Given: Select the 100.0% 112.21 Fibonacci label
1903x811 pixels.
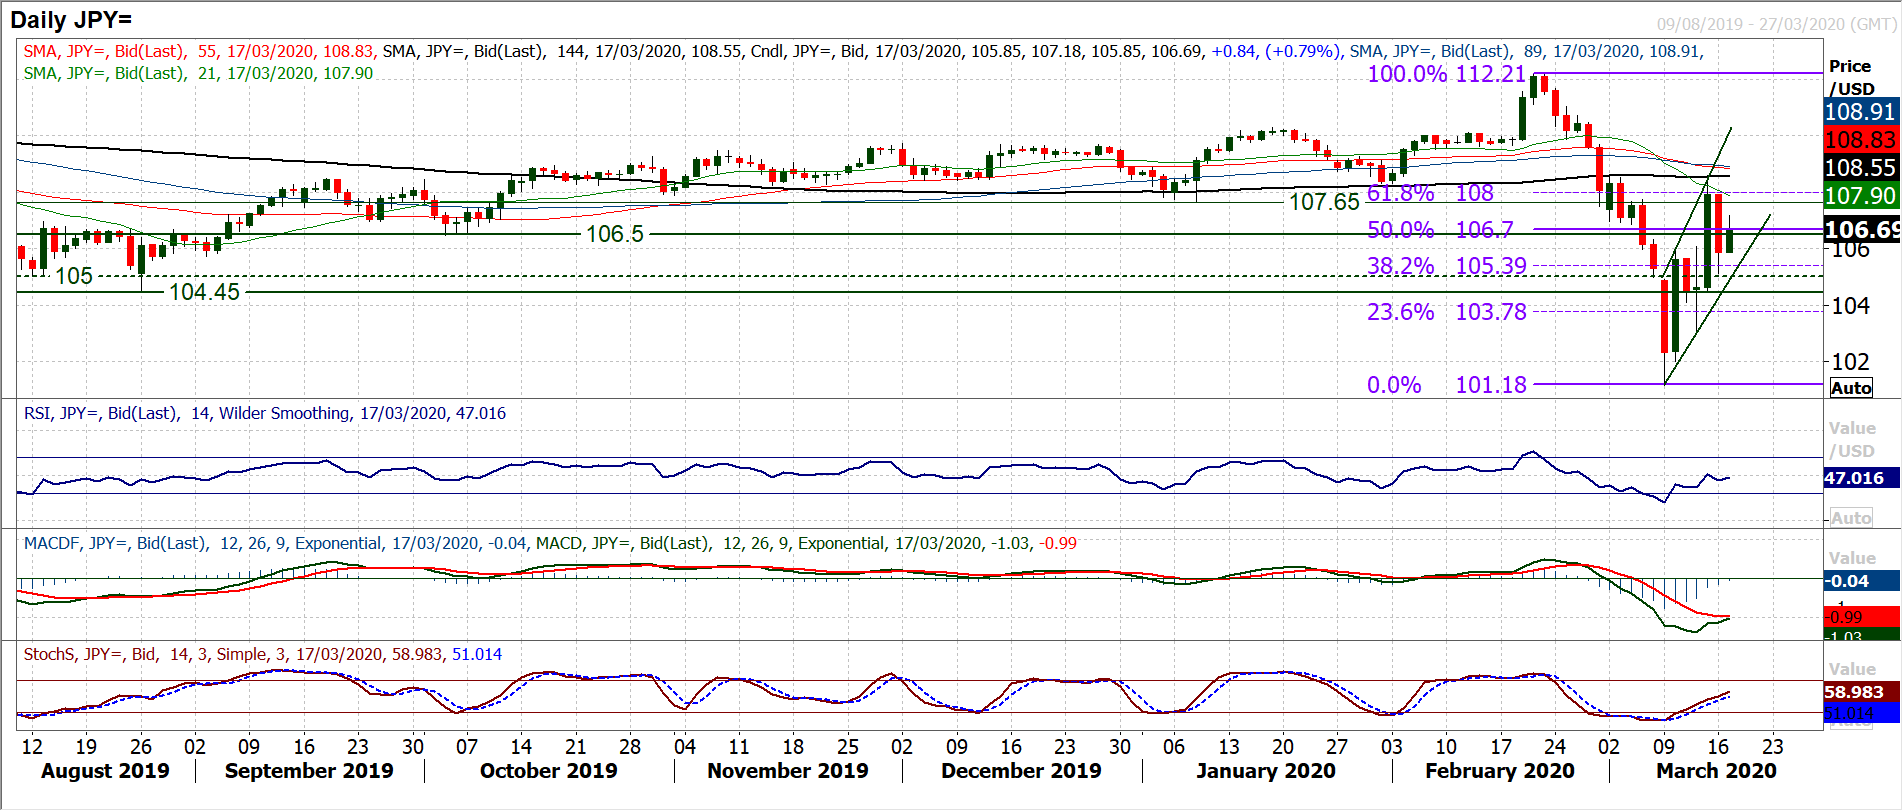Looking at the screenshot, I should point(1446,74).
